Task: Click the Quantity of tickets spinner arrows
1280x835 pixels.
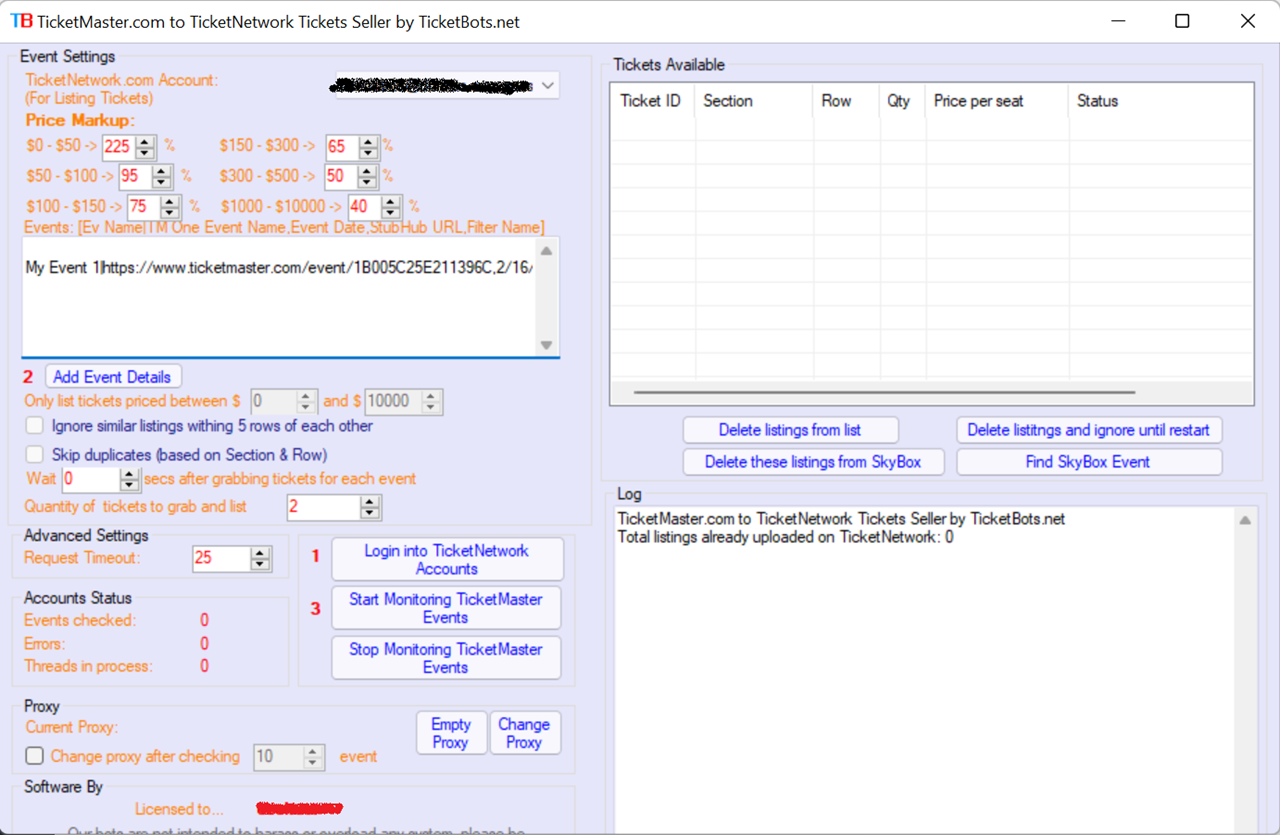Action: click(x=371, y=507)
